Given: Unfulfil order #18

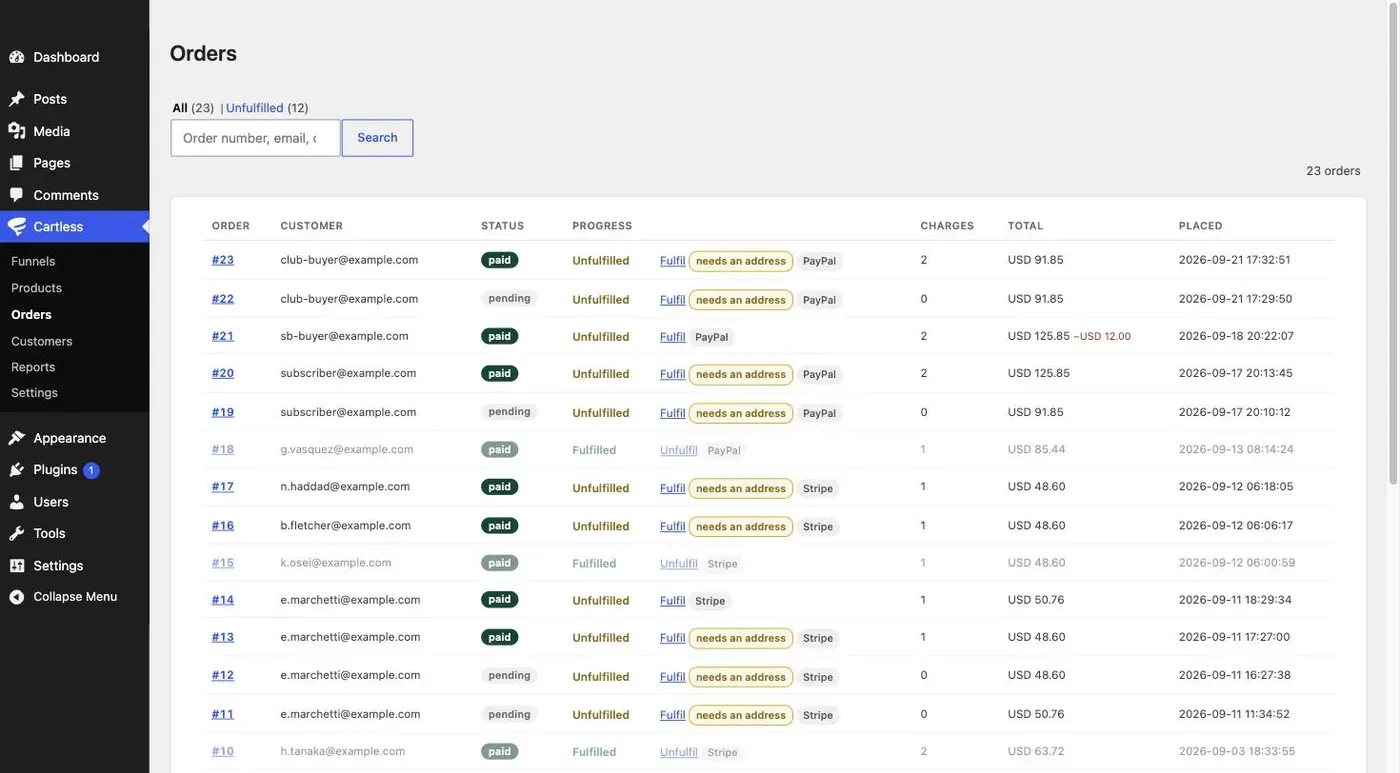Looking at the screenshot, I should (x=679, y=450).
